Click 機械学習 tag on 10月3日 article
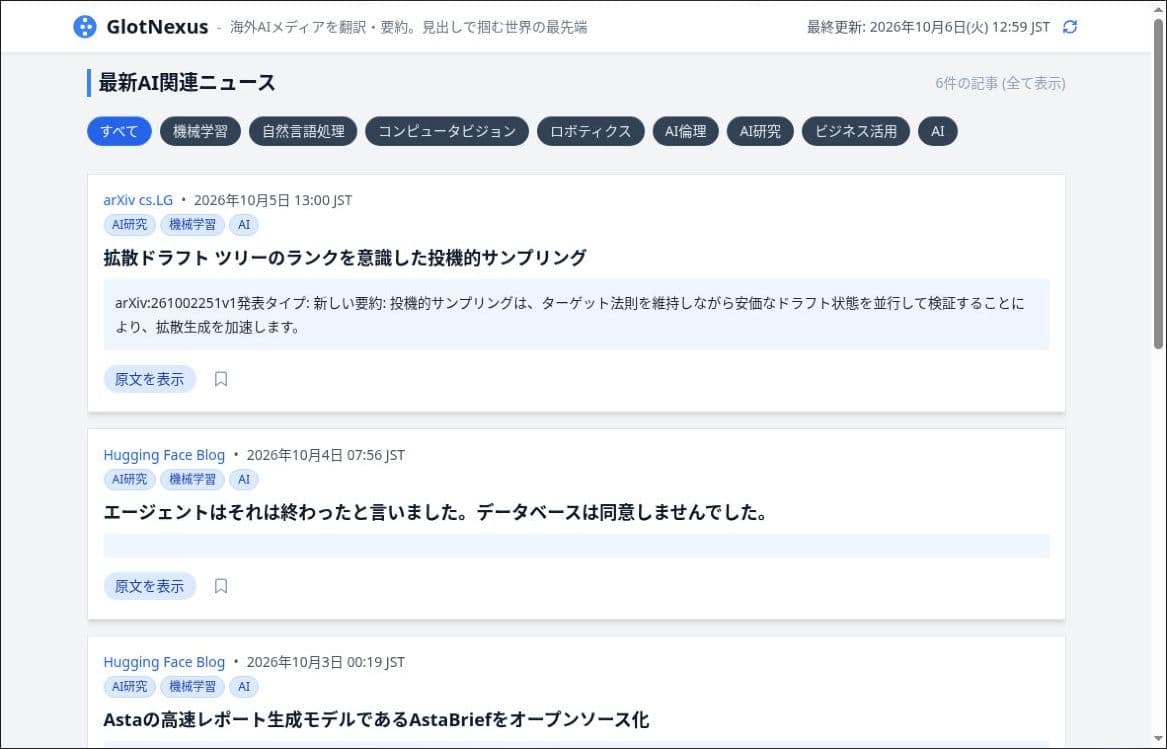 coord(192,686)
